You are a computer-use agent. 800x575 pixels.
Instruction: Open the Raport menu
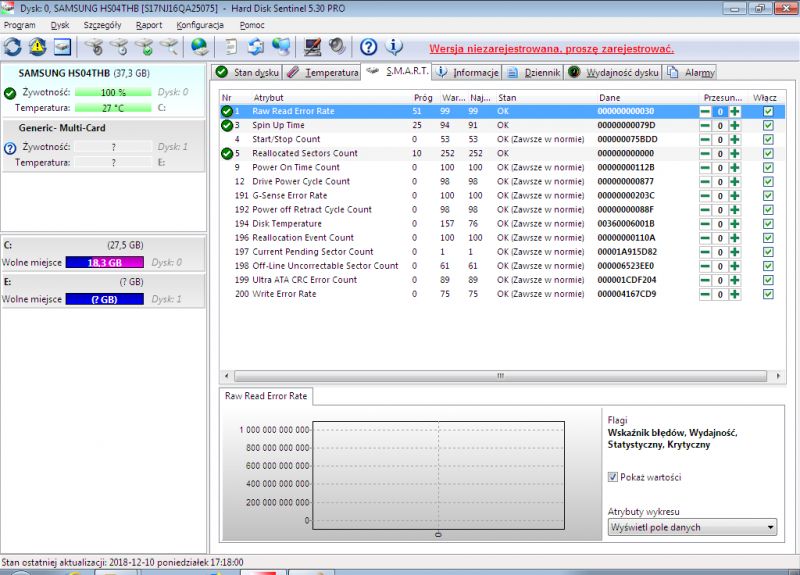click(x=149, y=25)
